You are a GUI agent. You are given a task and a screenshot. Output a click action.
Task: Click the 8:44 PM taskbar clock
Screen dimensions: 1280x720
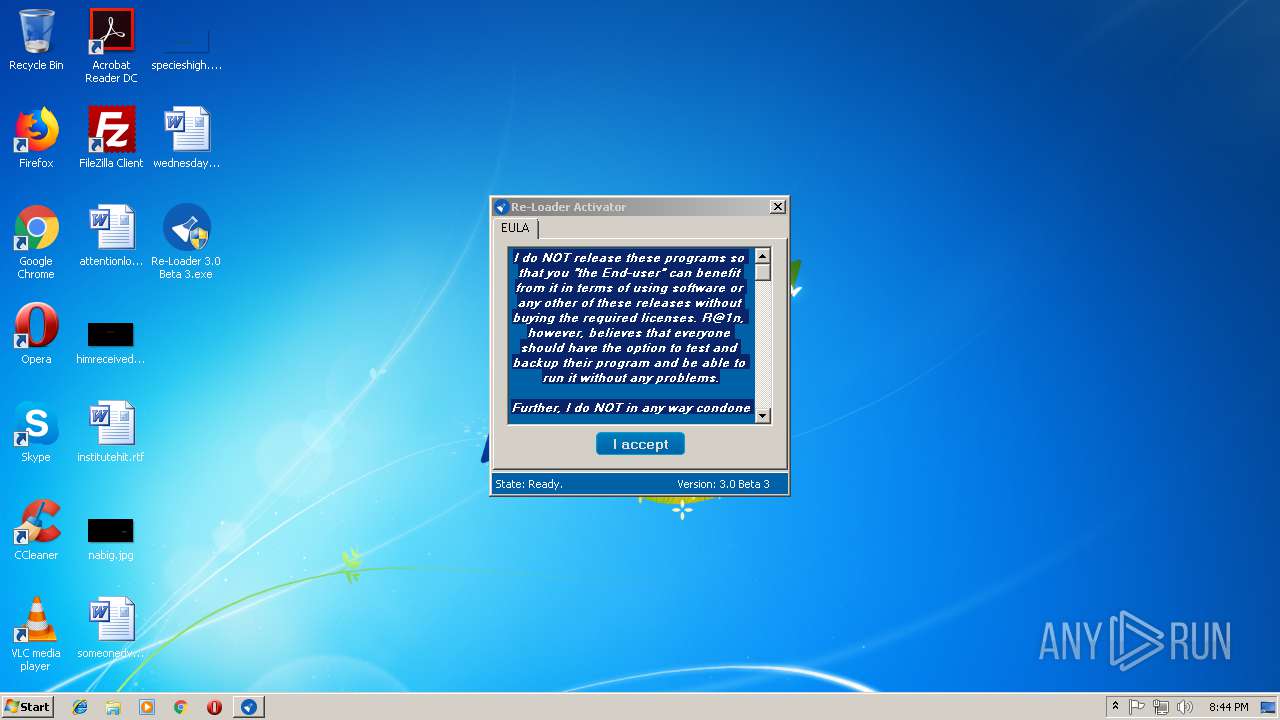[1228, 707]
